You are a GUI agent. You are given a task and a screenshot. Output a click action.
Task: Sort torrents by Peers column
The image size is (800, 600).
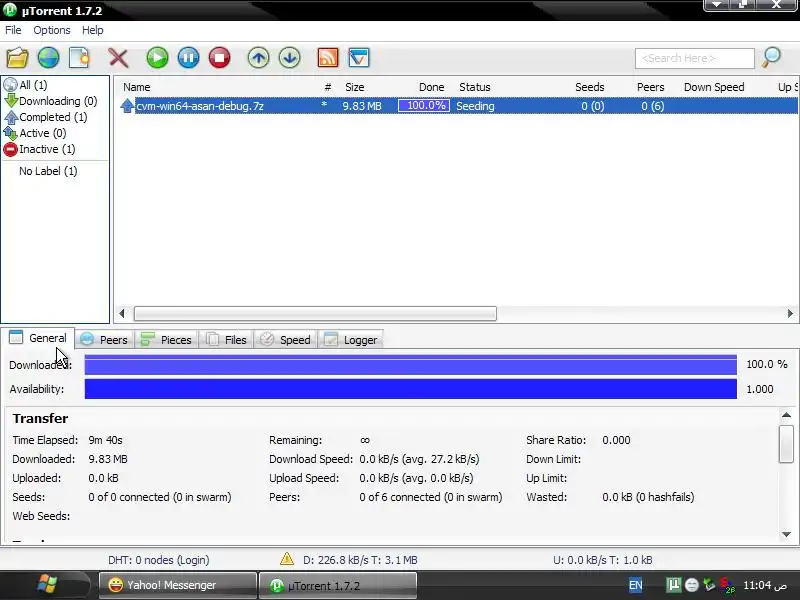click(651, 87)
